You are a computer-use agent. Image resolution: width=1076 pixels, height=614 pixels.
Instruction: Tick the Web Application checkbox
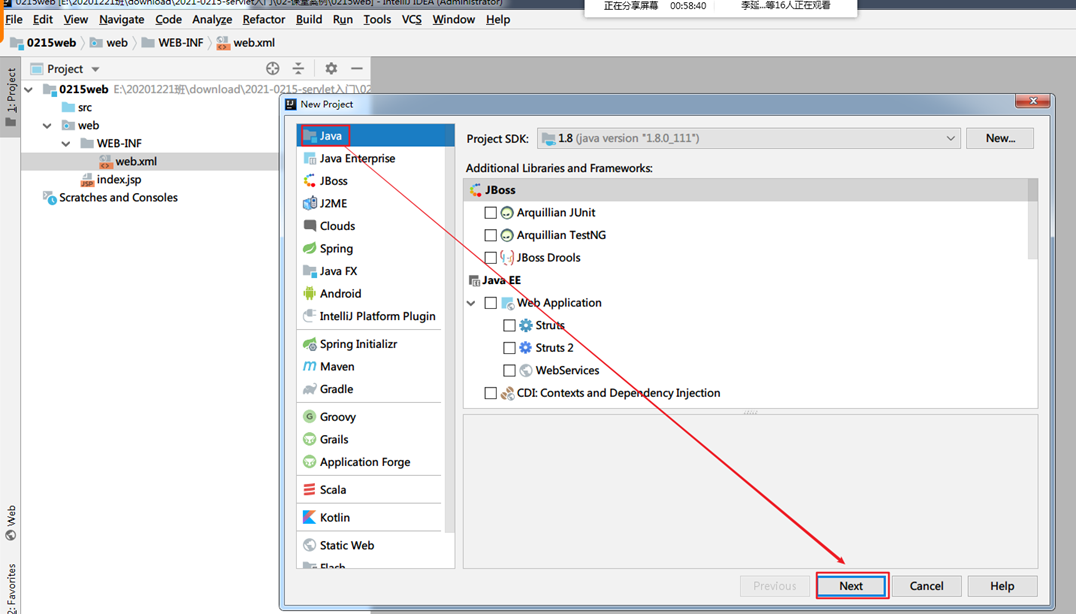(491, 303)
